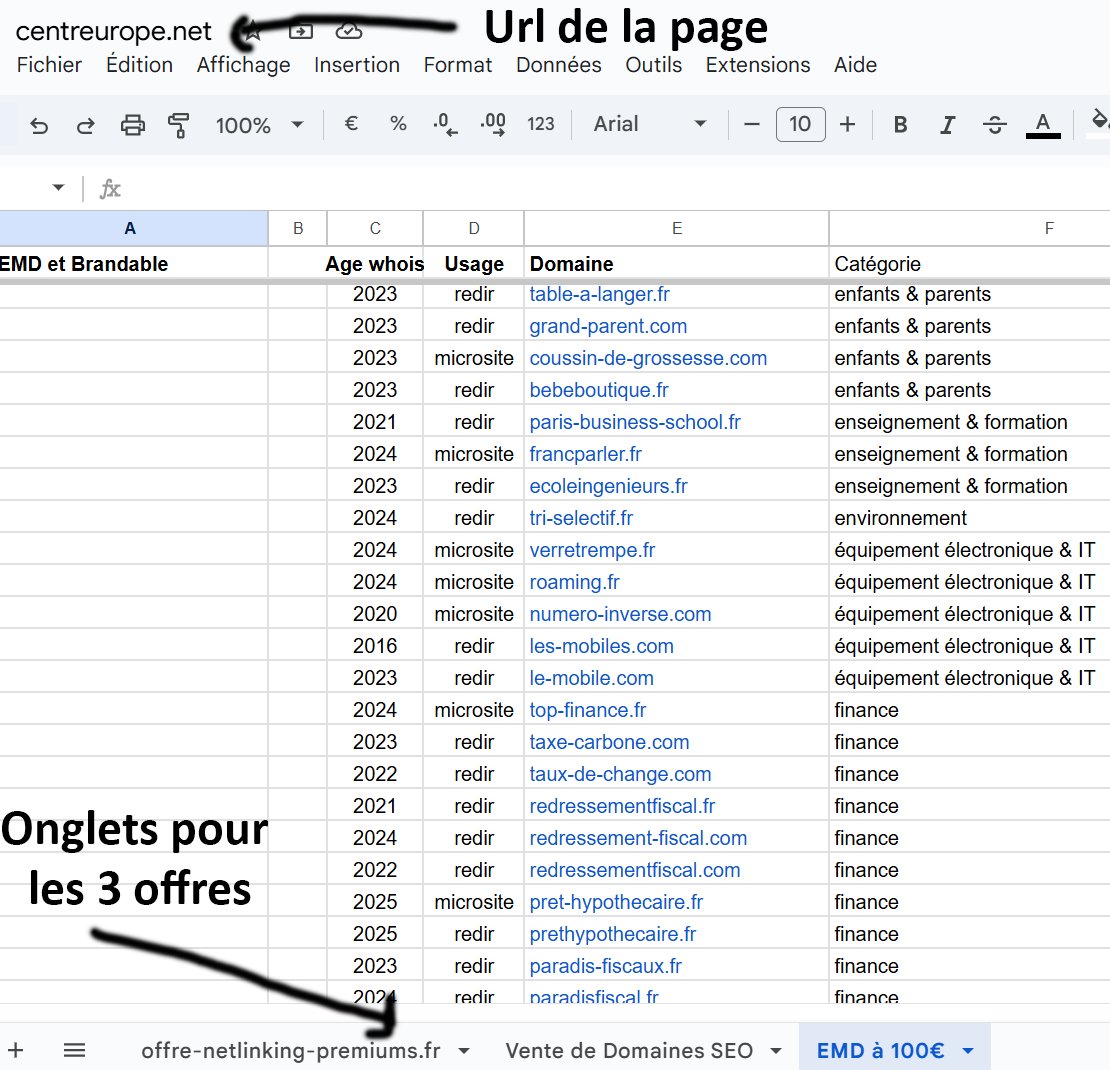Expand offre-netlinking-premiums.fr tab menu arrow
The image size is (1110, 1070).
[464, 1051]
